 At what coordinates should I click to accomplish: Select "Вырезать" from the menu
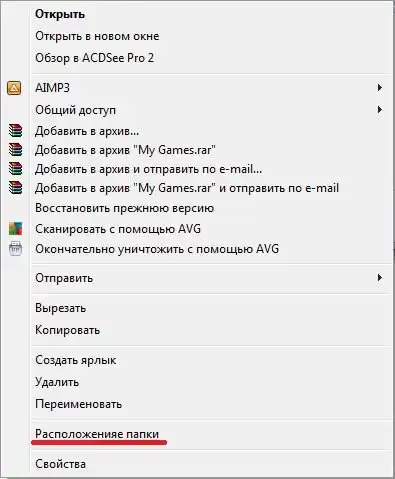click(61, 308)
